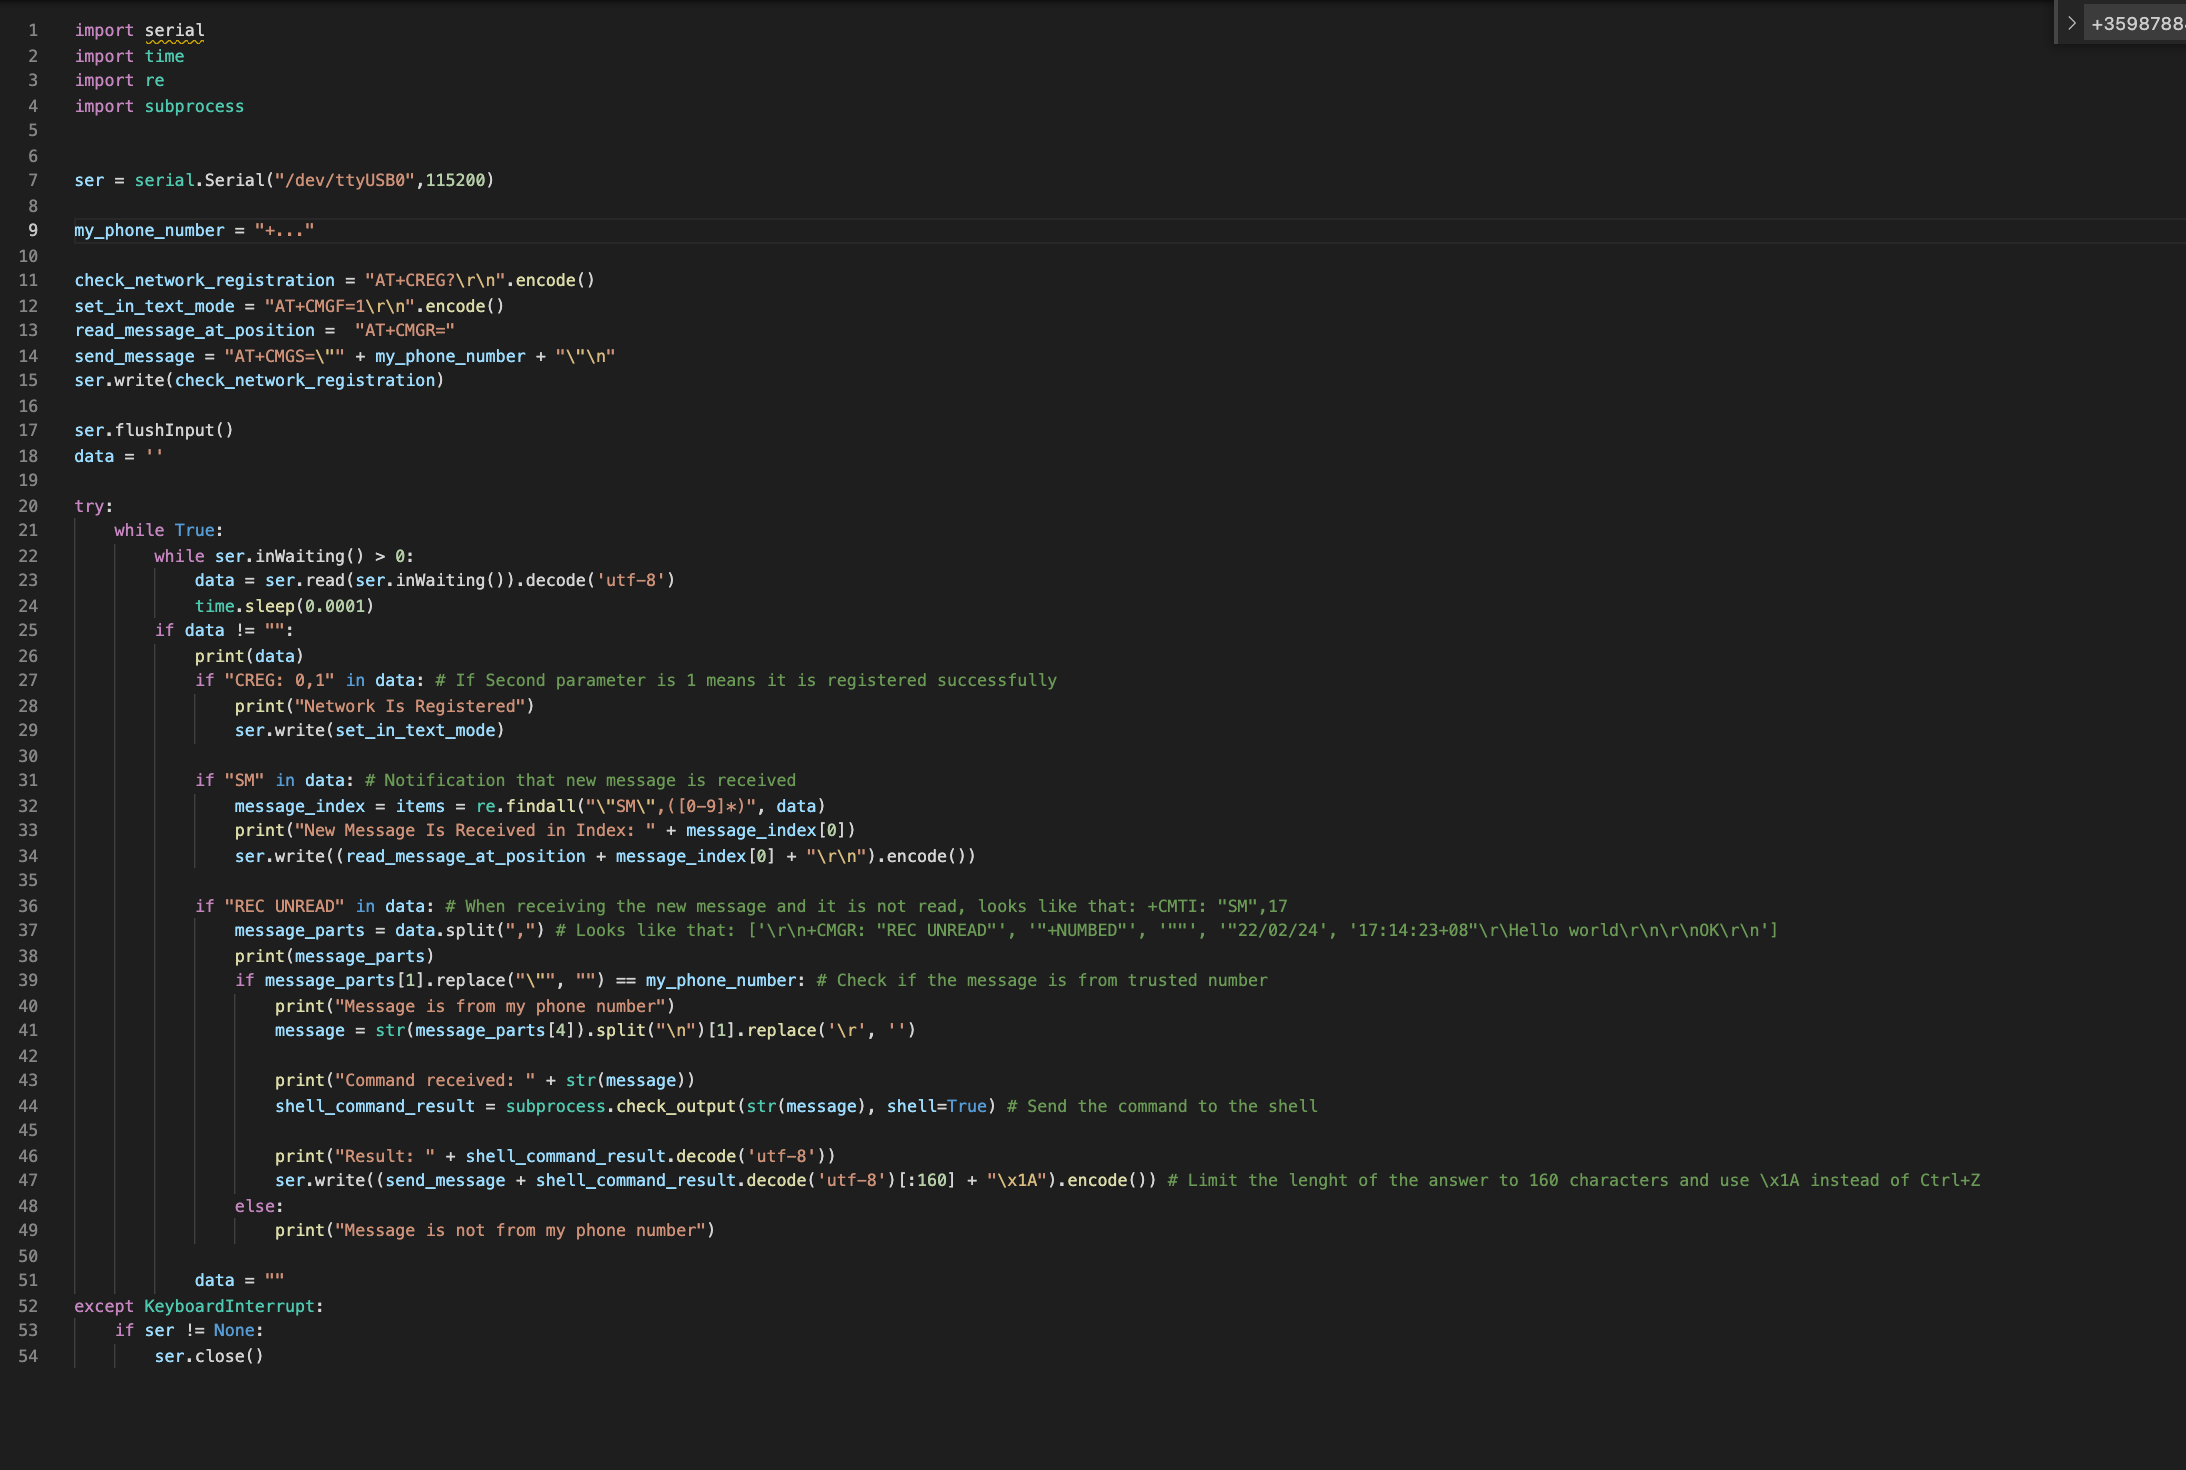This screenshot has width=2186, height=1470.
Task: Click the underlined "serial" import with warning squiggle
Action: click(176, 30)
